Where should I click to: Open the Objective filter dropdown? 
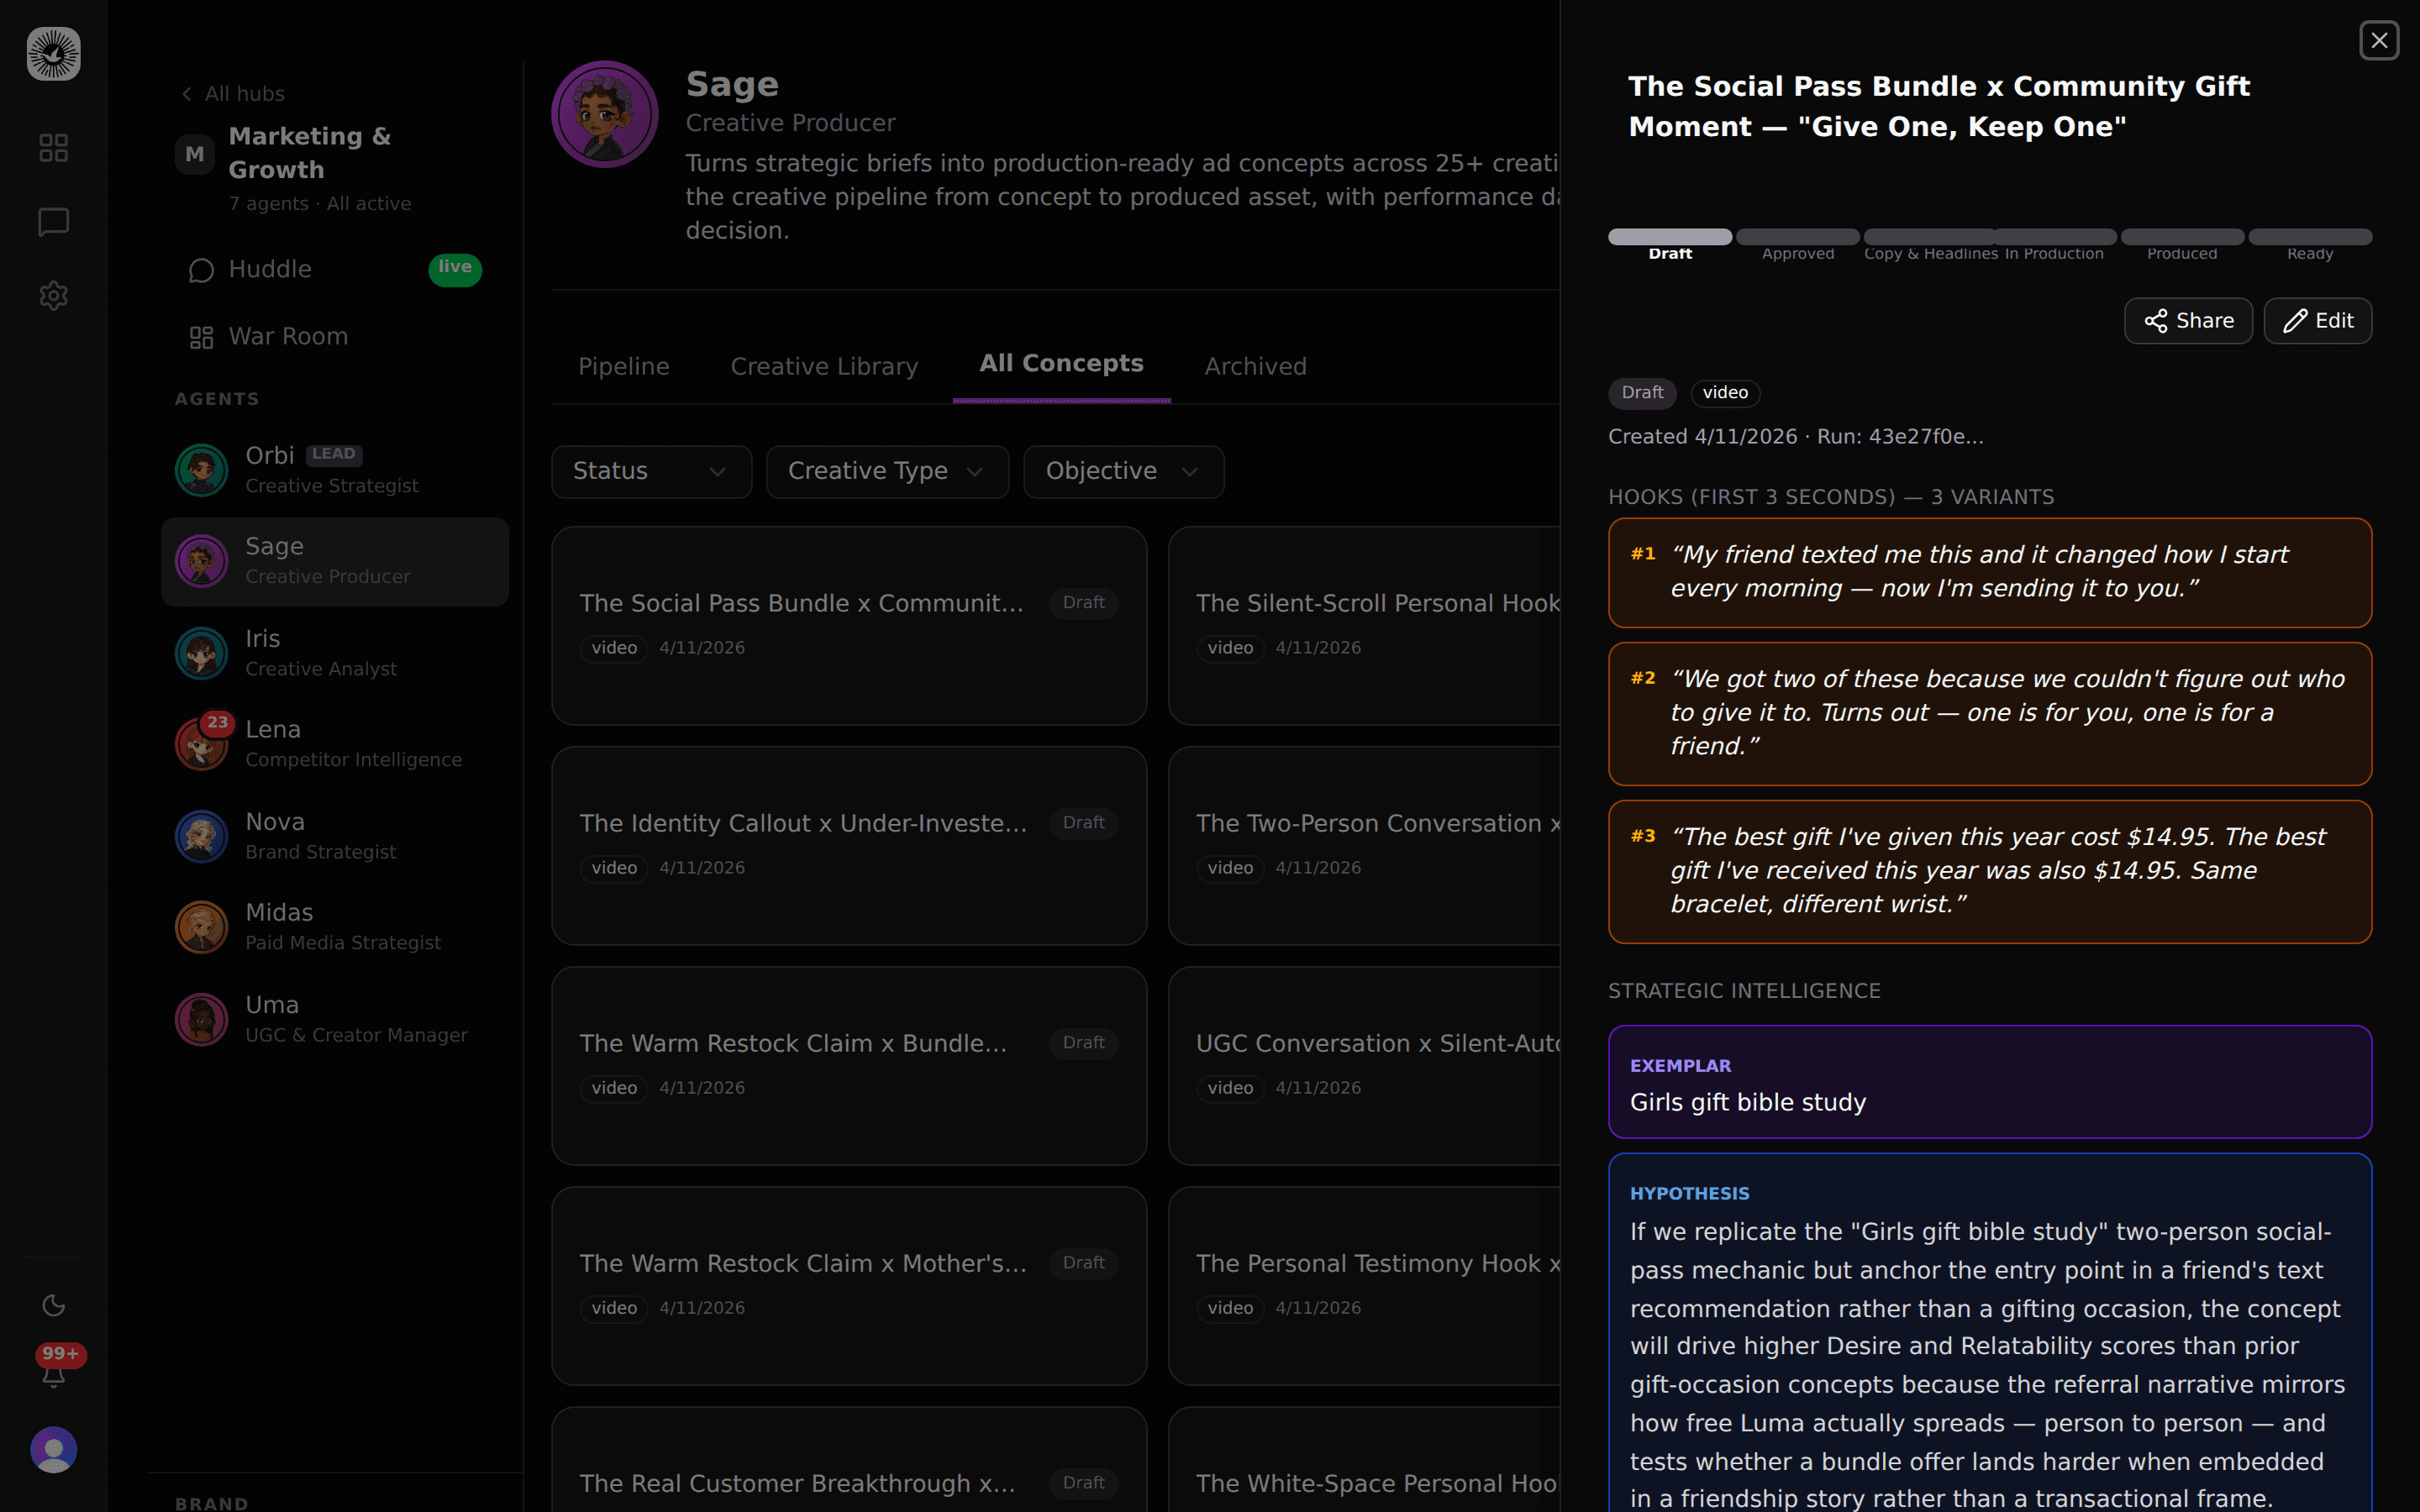coord(1122,471)
